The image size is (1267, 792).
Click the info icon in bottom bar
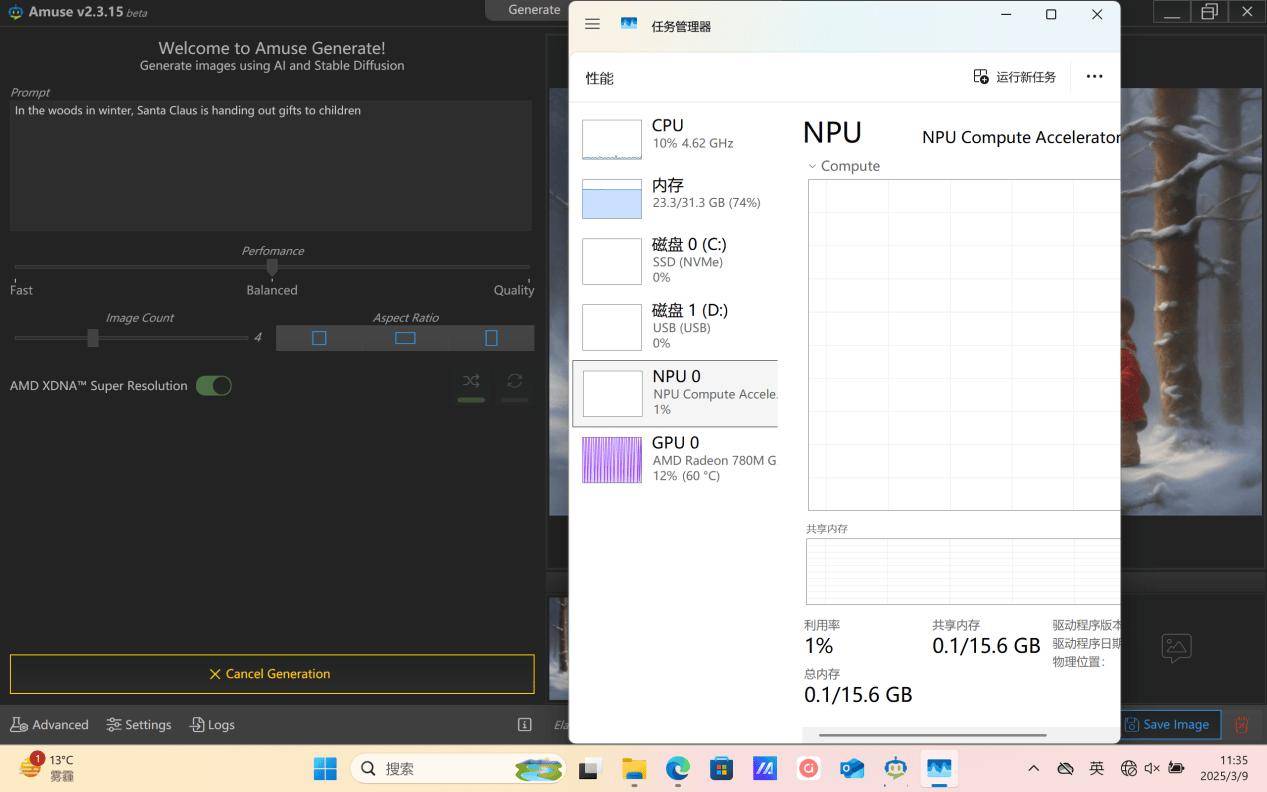tap(524, 725)
